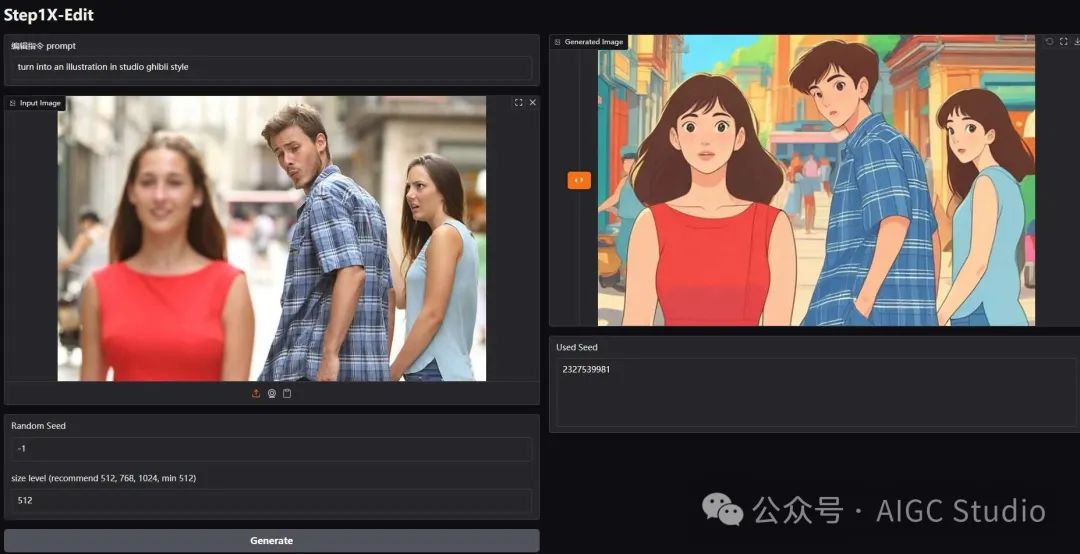The image size is (1080, 554).
Task: Download the generated image
Action: 1077,42
